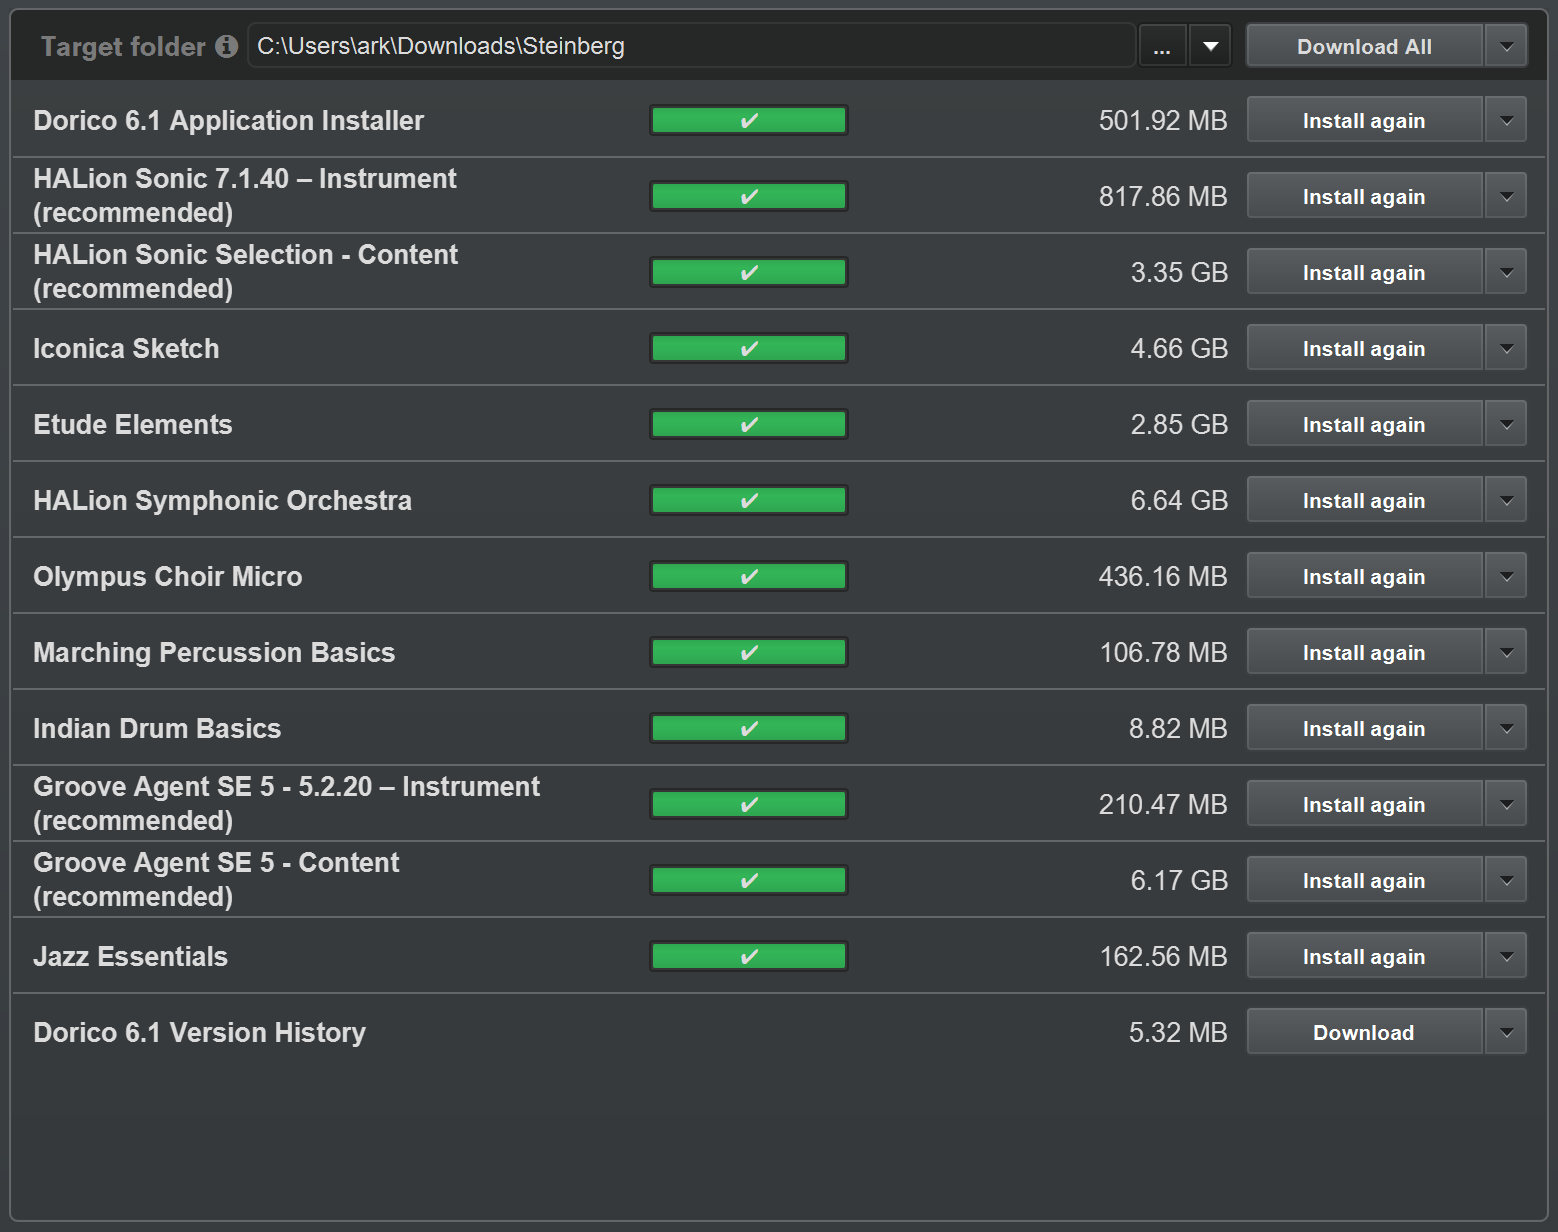Install again HALion Sonic 7.1.40 Instrument
Screen dimensions: 1558x1232
(1364, 196)
